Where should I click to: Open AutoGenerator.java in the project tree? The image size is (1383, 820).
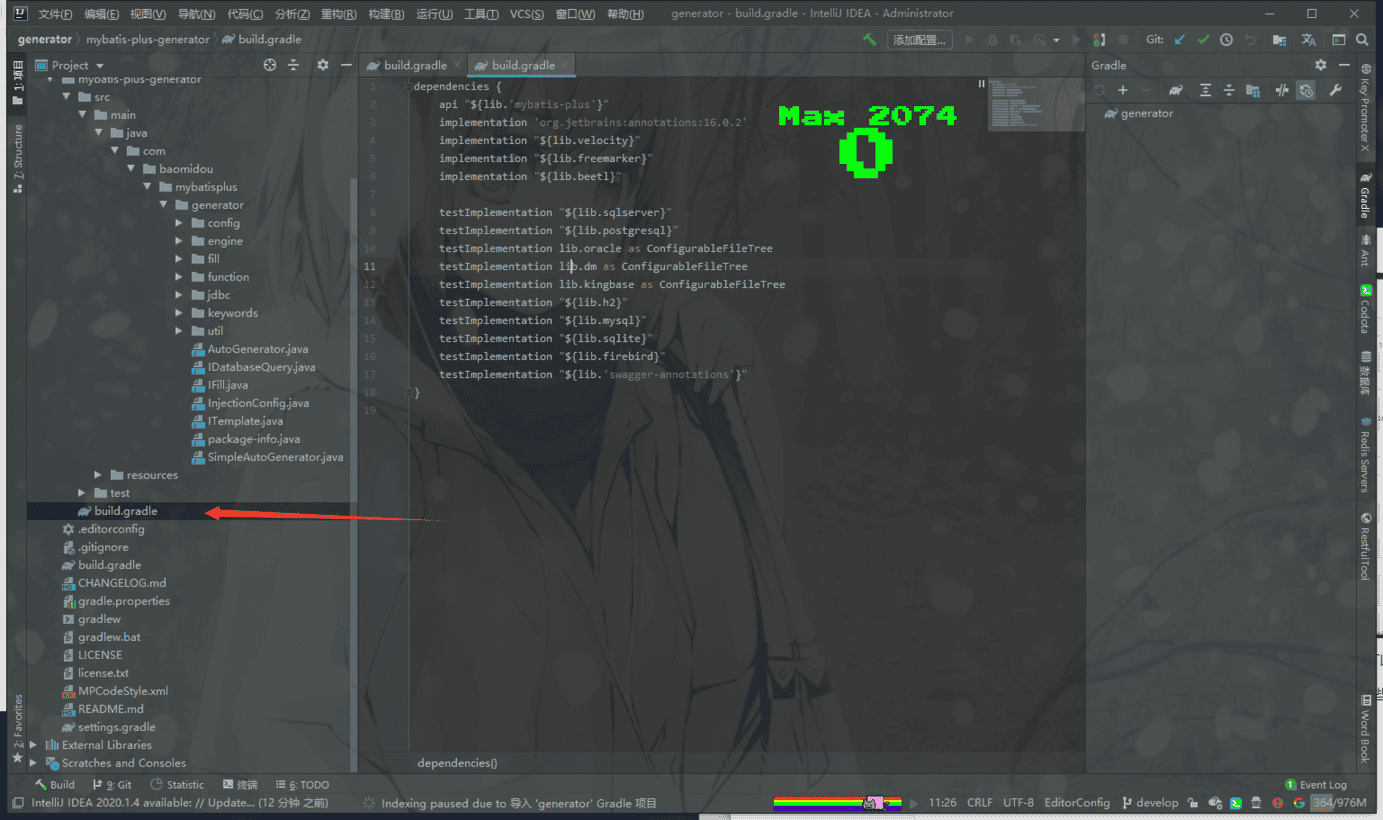257,349
